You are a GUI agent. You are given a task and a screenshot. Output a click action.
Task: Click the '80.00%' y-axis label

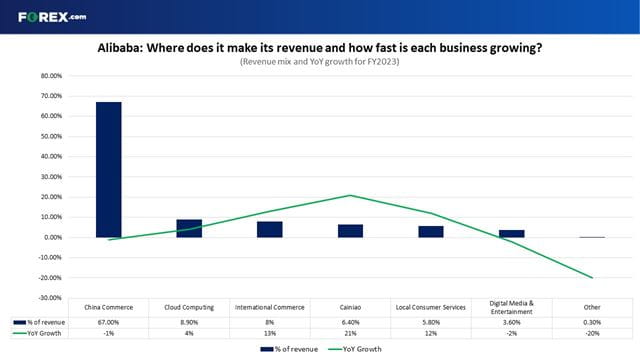(51, 76)
